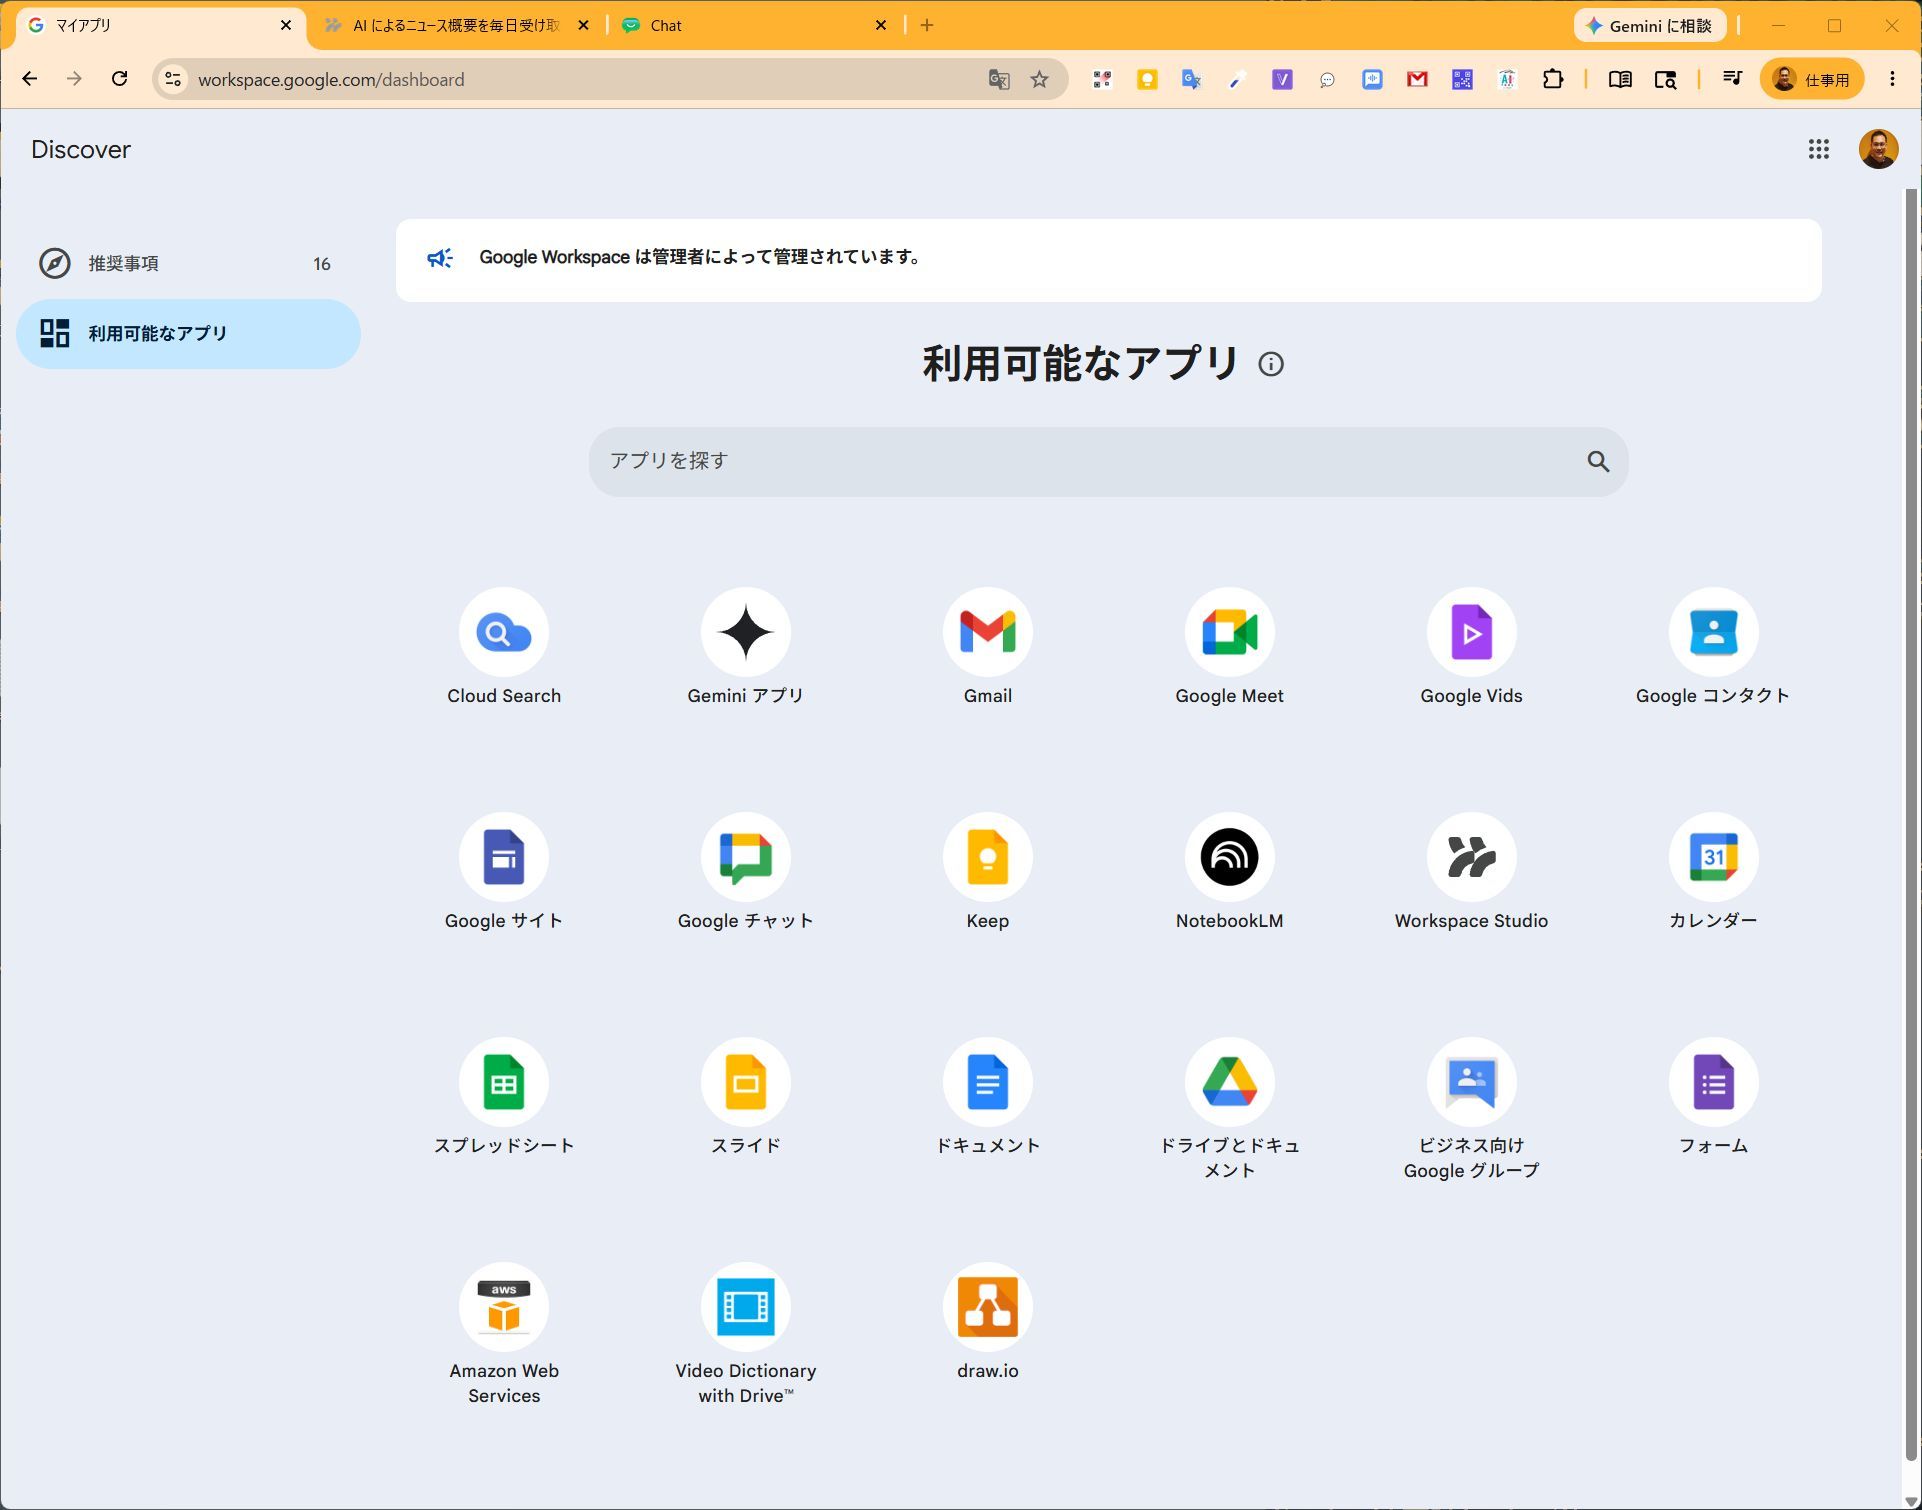
Task: Click the address bar URL
Action: coord(331,80)
